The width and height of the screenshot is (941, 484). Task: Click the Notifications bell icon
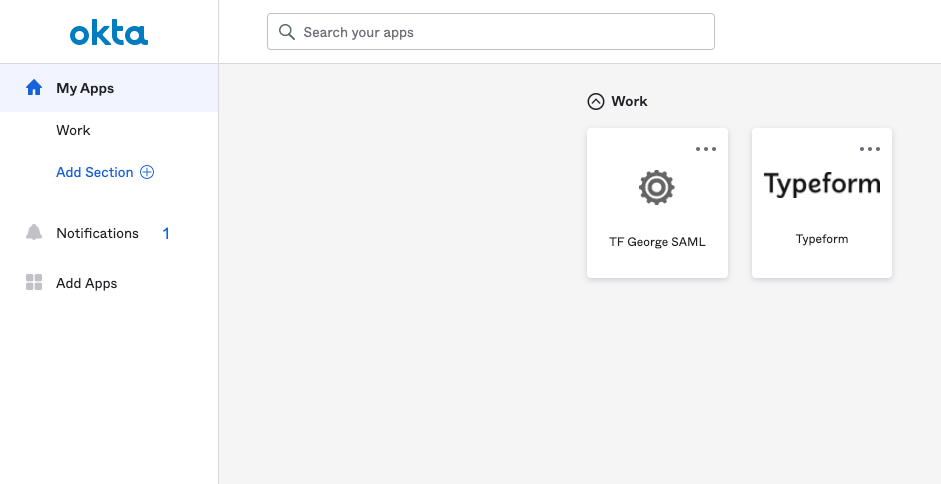click(x=34, y=232)
